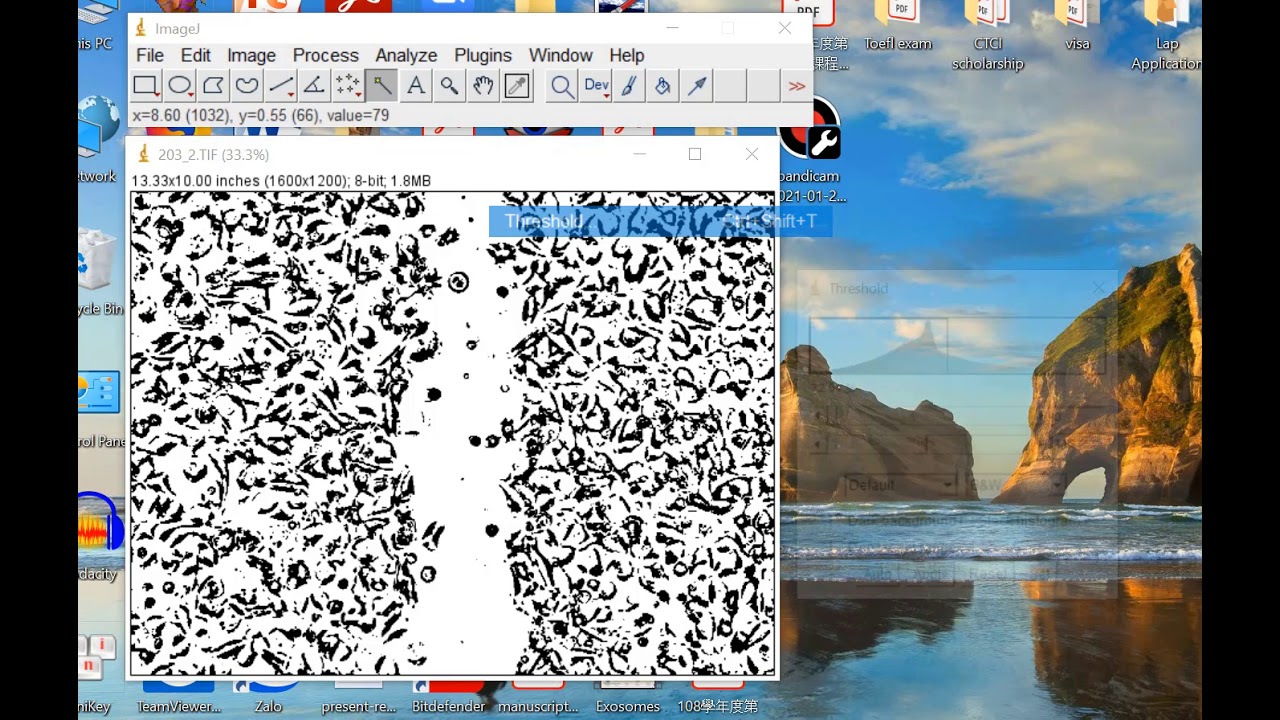This screenshot has width=1280, height=720.
Task: Select the Flood Fill bucket tool
Action: tap(663, 86)
